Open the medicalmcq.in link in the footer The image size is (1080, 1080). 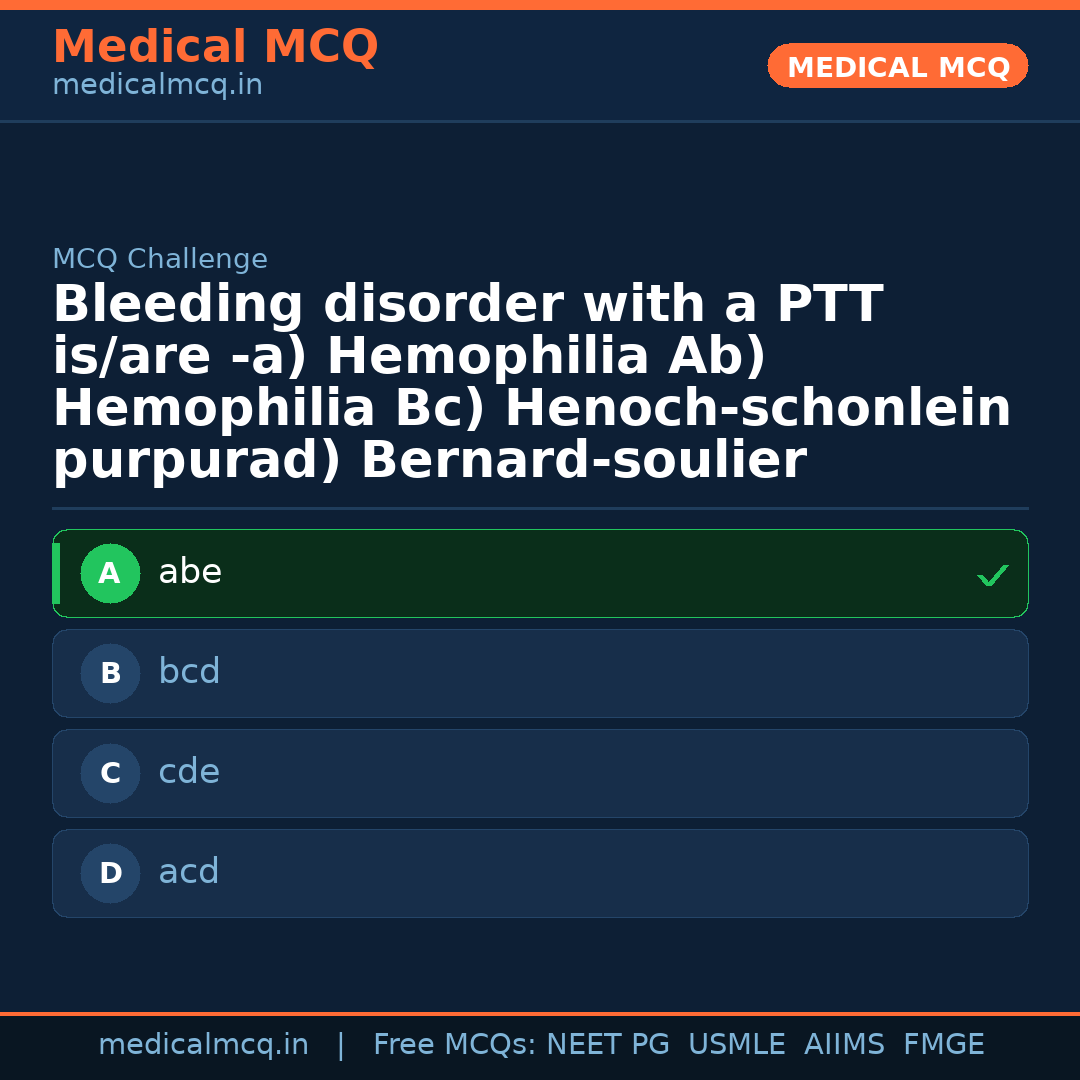tap(203, 1045)
